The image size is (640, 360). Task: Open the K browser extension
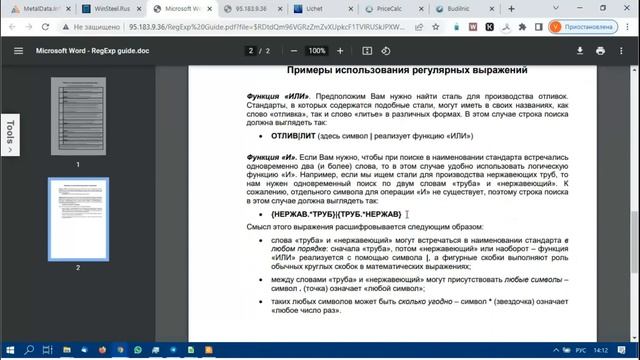(489, 27)
